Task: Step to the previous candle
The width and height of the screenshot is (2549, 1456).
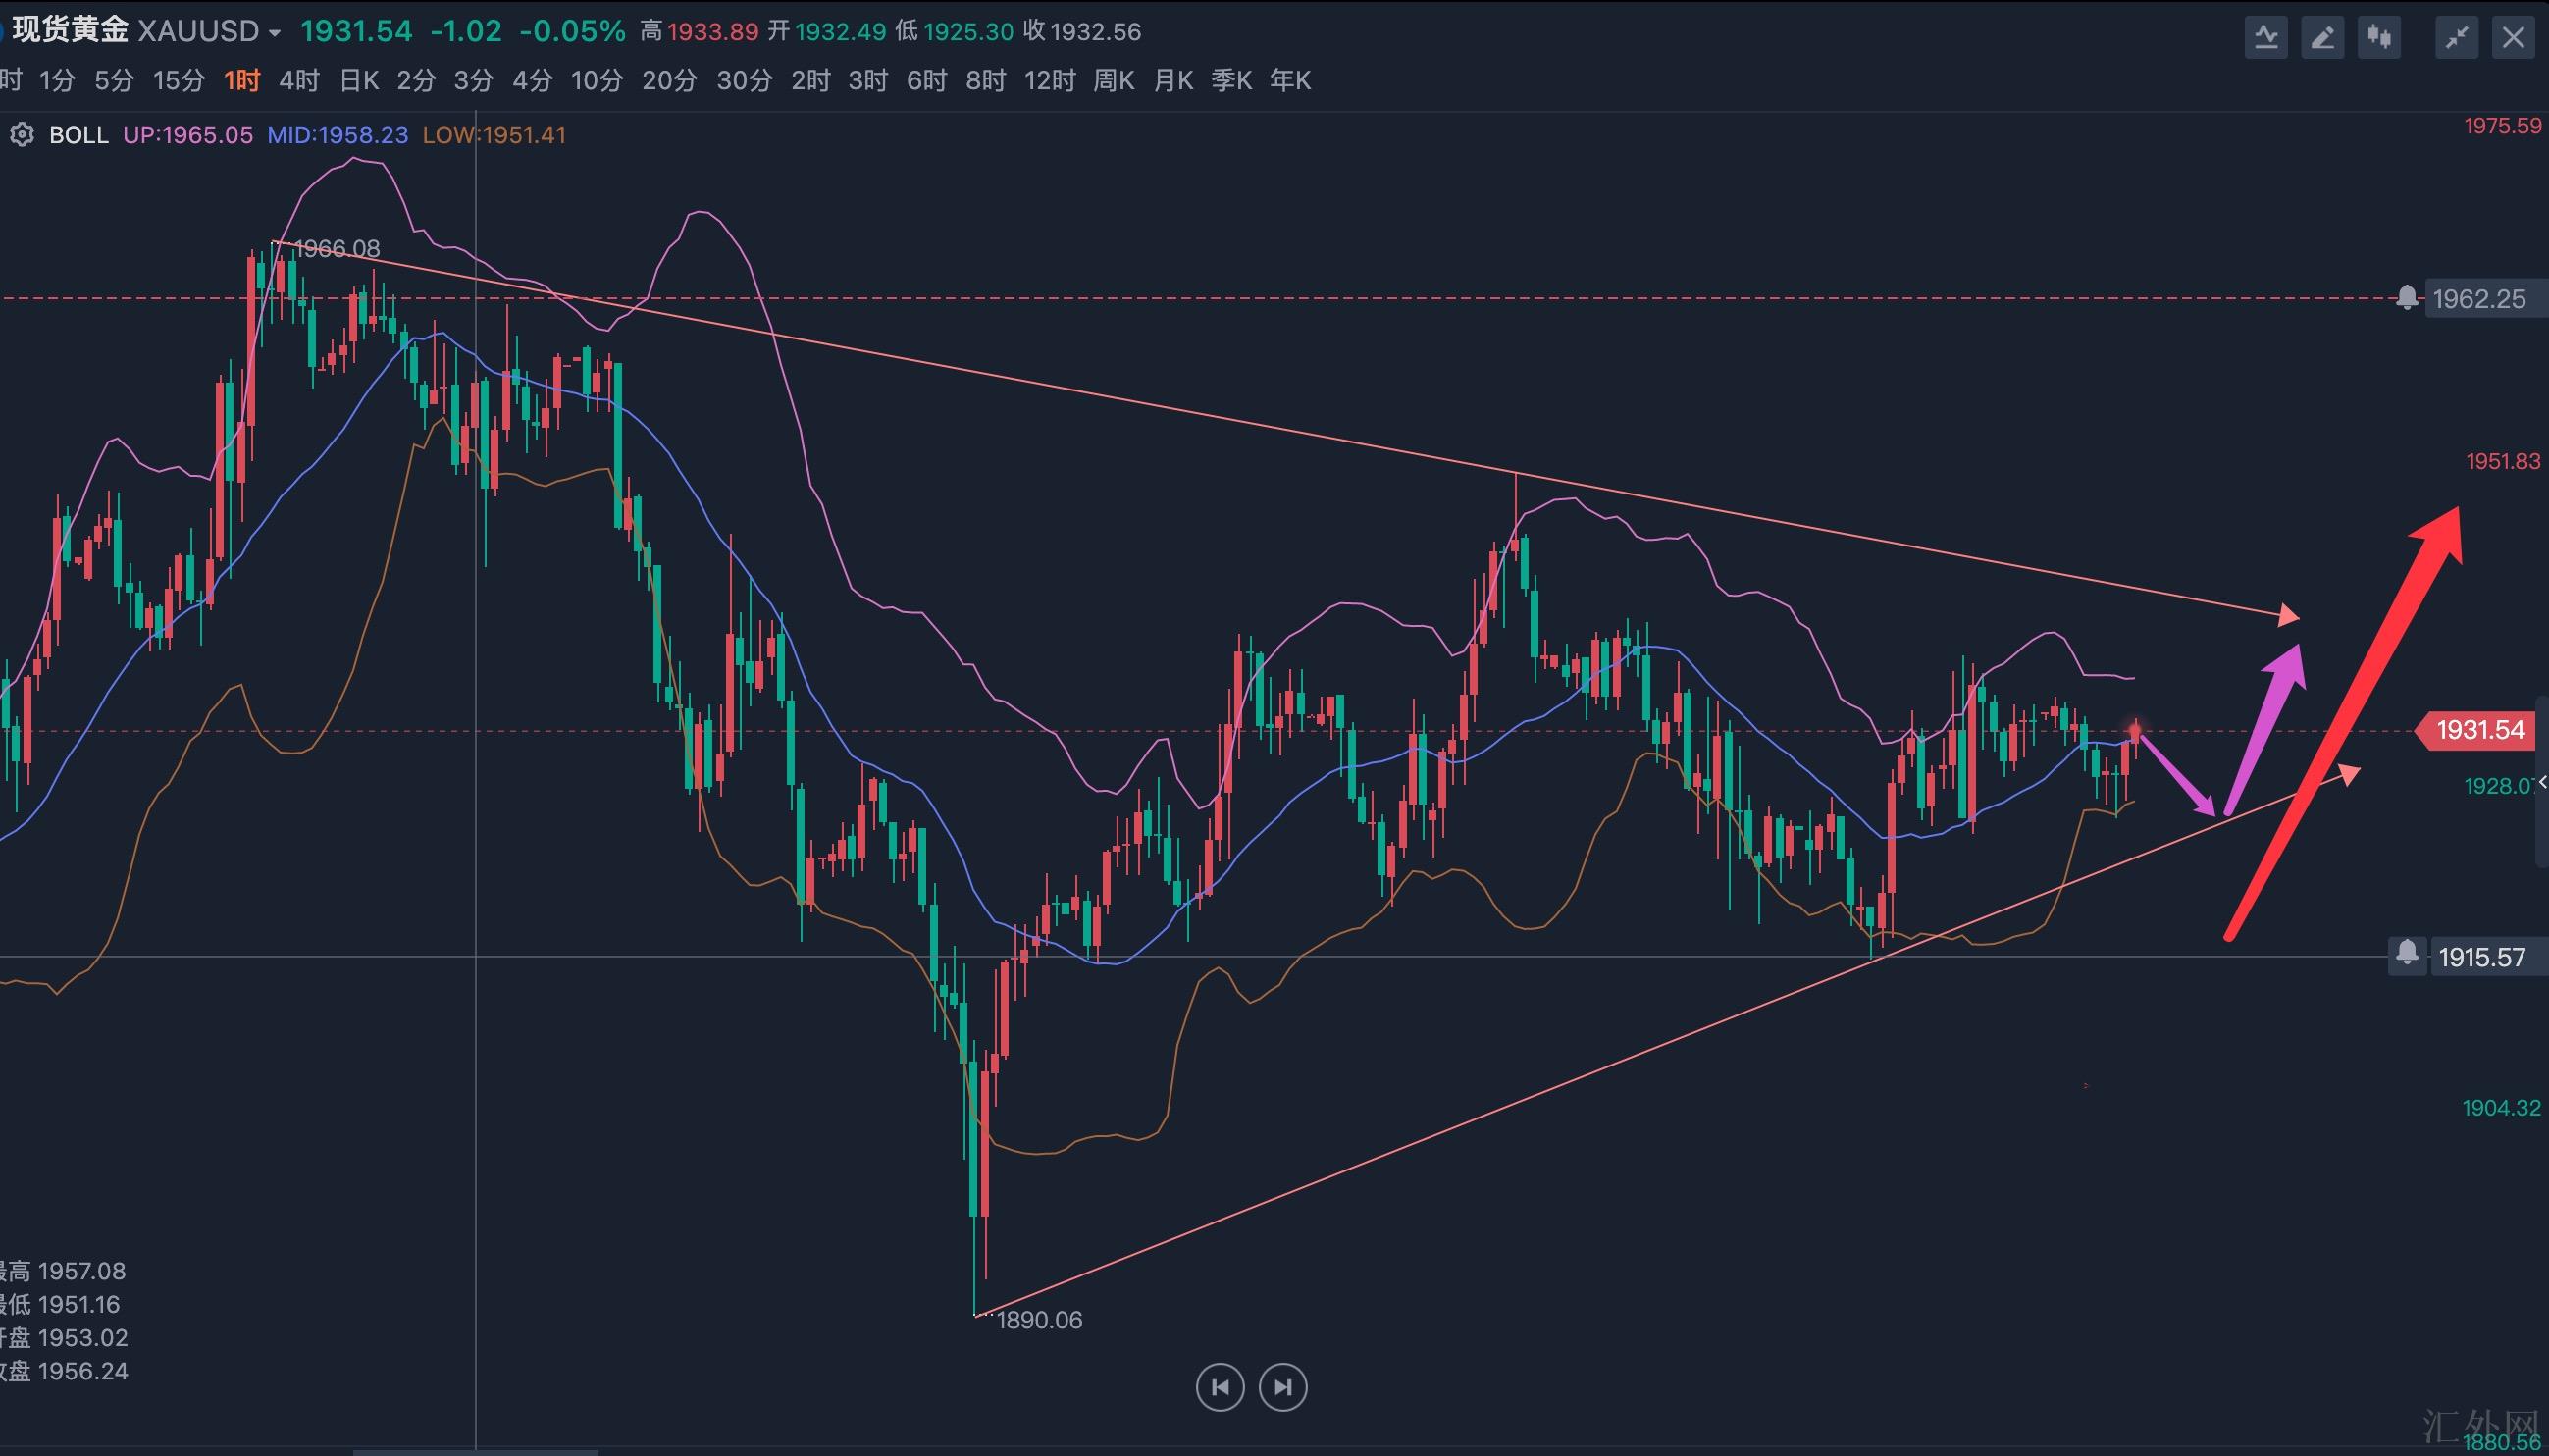Action: [1220, 1387]
